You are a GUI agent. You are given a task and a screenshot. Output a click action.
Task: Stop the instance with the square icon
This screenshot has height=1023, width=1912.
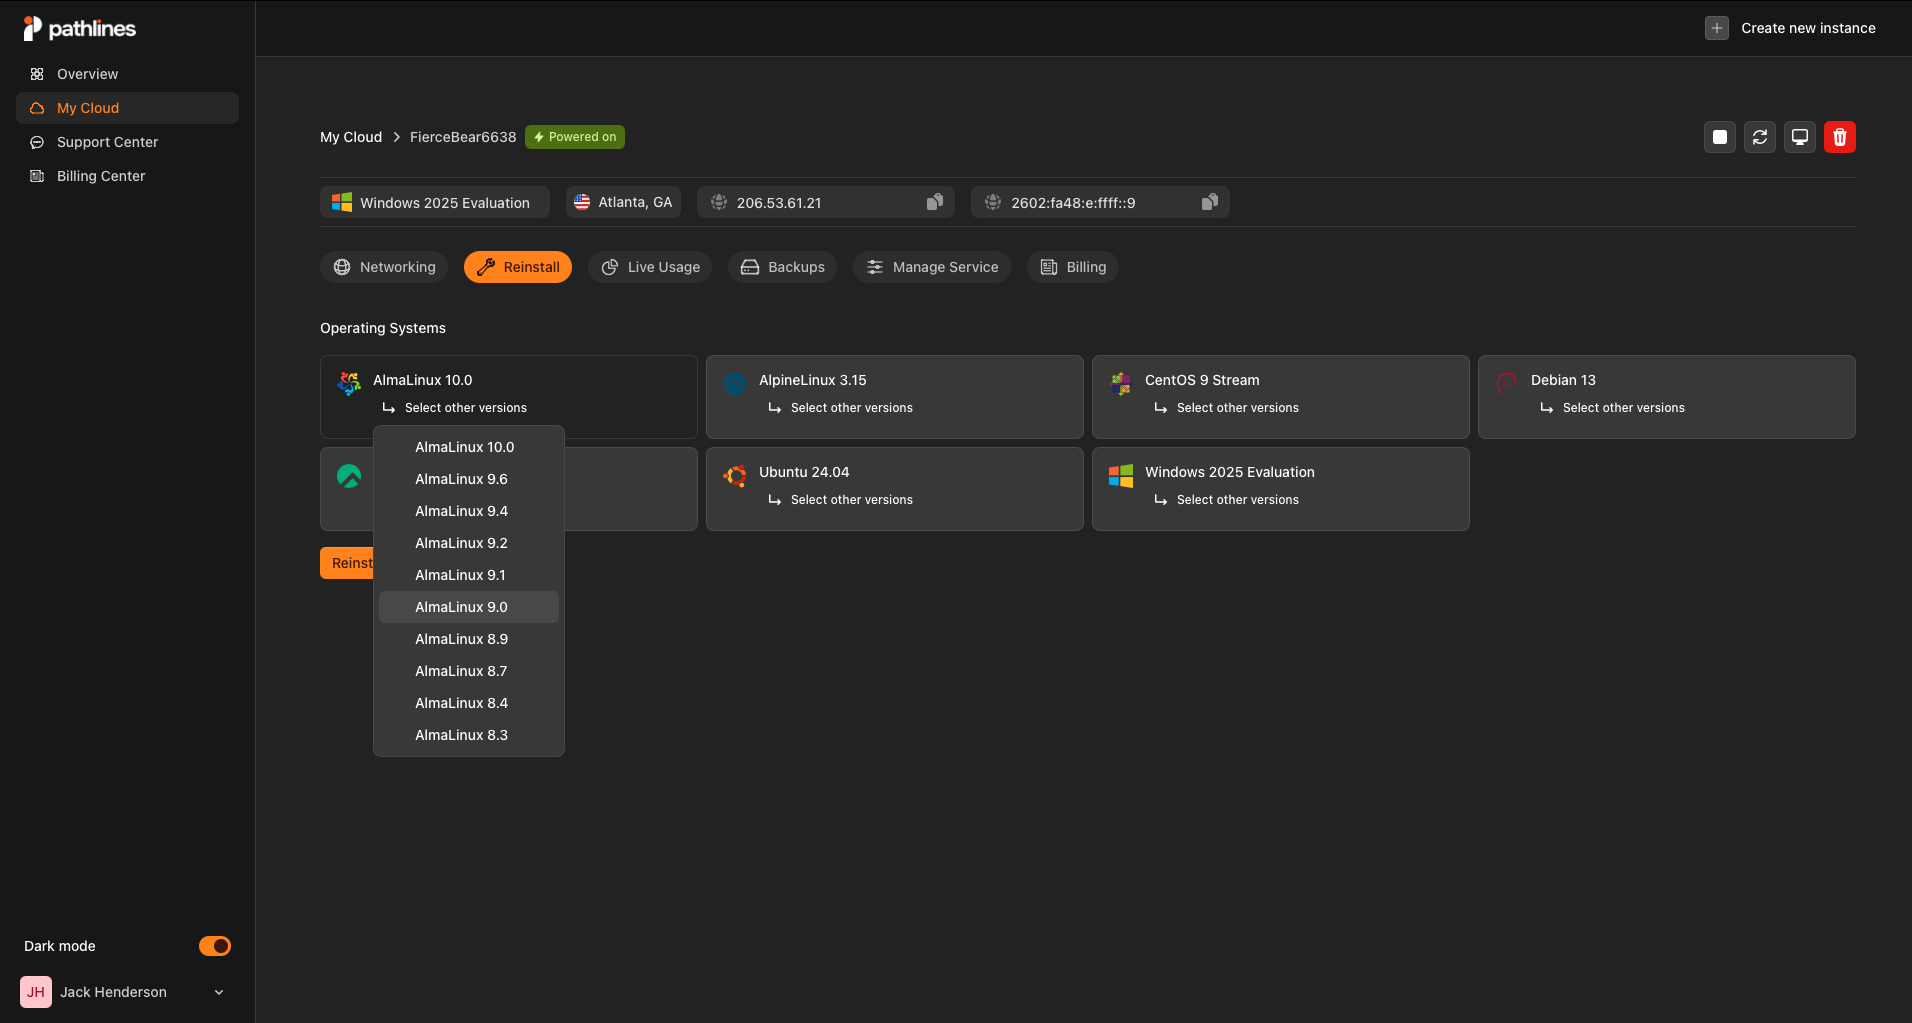click(x=1719, y=137)
